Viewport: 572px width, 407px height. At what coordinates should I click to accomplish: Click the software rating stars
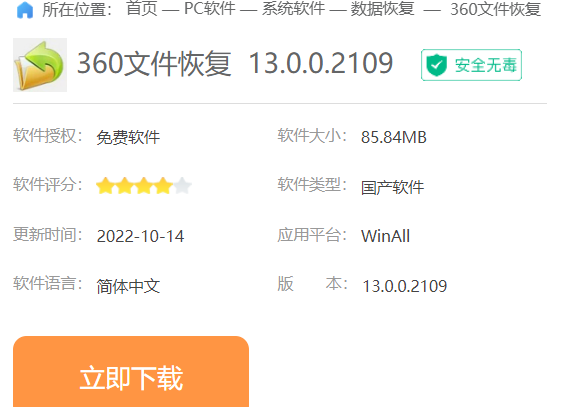pos(144,186)
